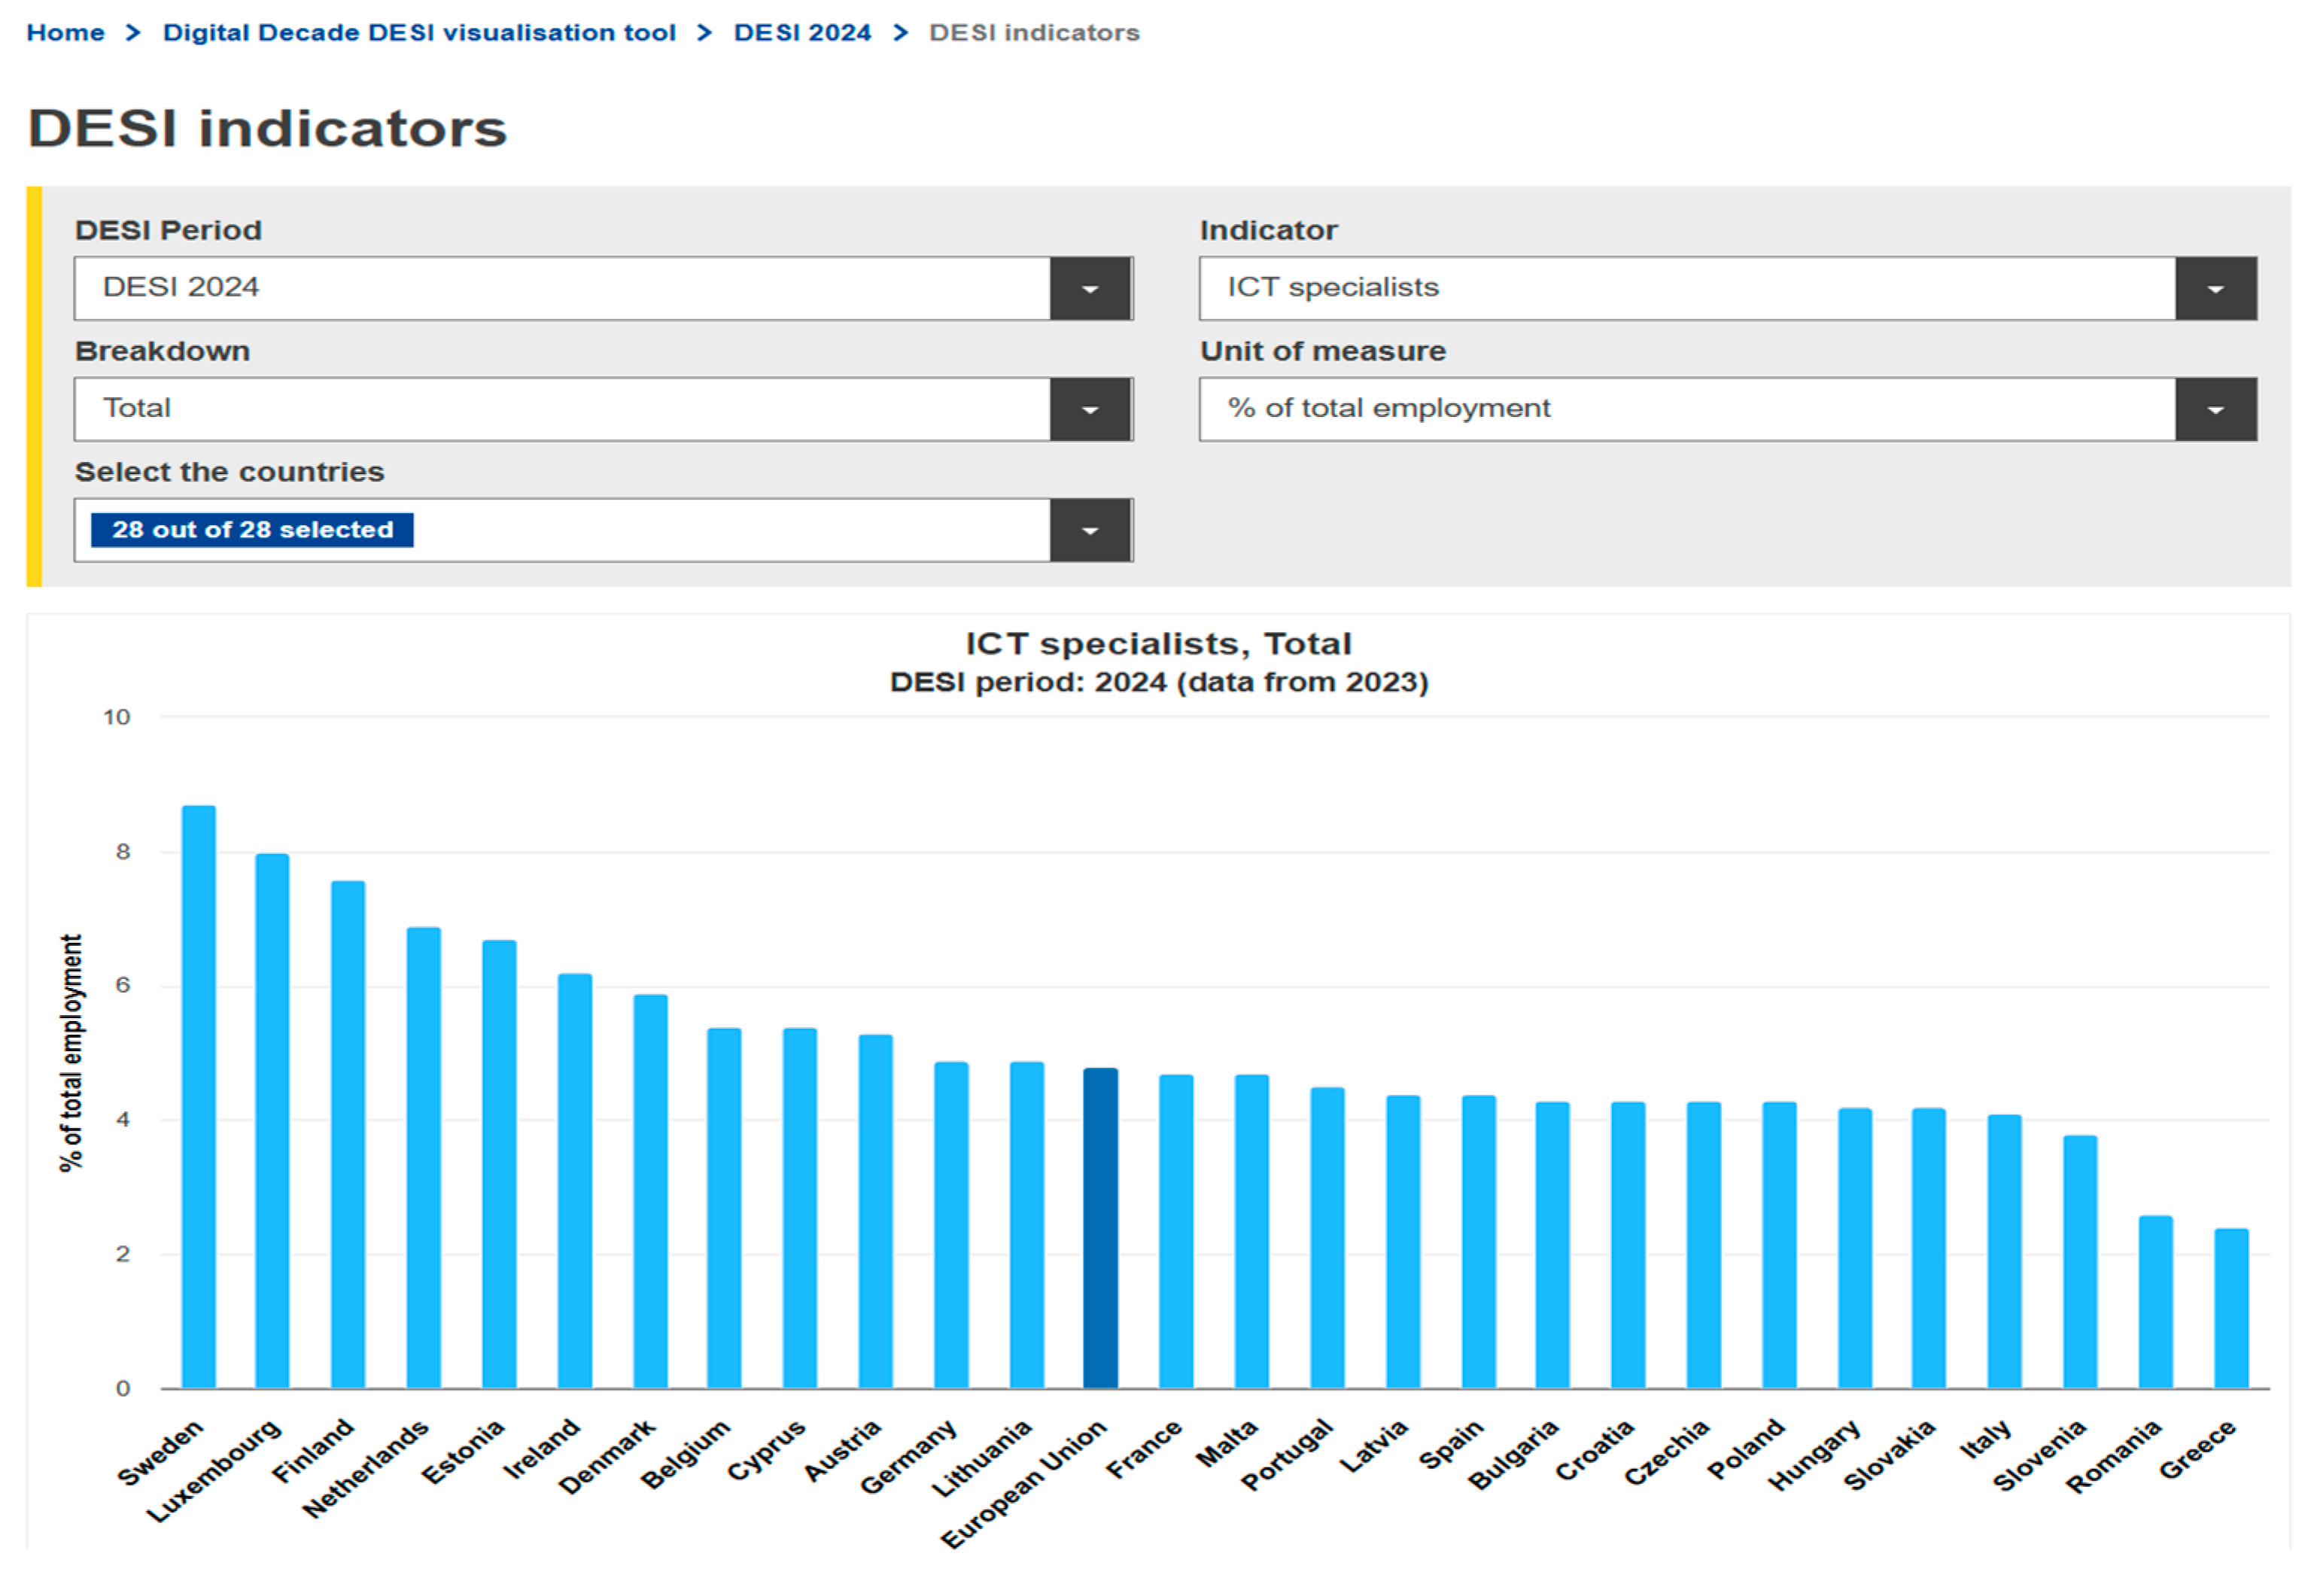Screen dimensions: 2308x1596
Task: Expand the Select the countries dropdown arrow
Action: click(1090, 531)
